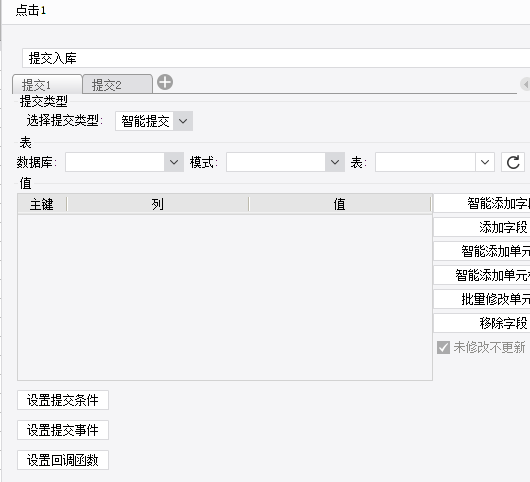Expand the 表 combo box arrow
This screenshot has width=530, height=482.
point(485,162)
